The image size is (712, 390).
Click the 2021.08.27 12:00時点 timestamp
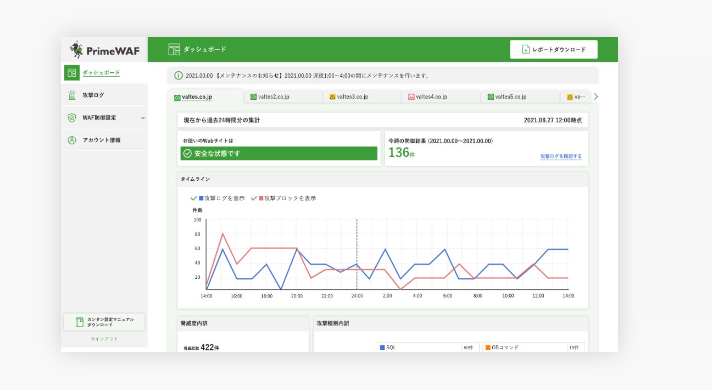[x=553, y=120]
